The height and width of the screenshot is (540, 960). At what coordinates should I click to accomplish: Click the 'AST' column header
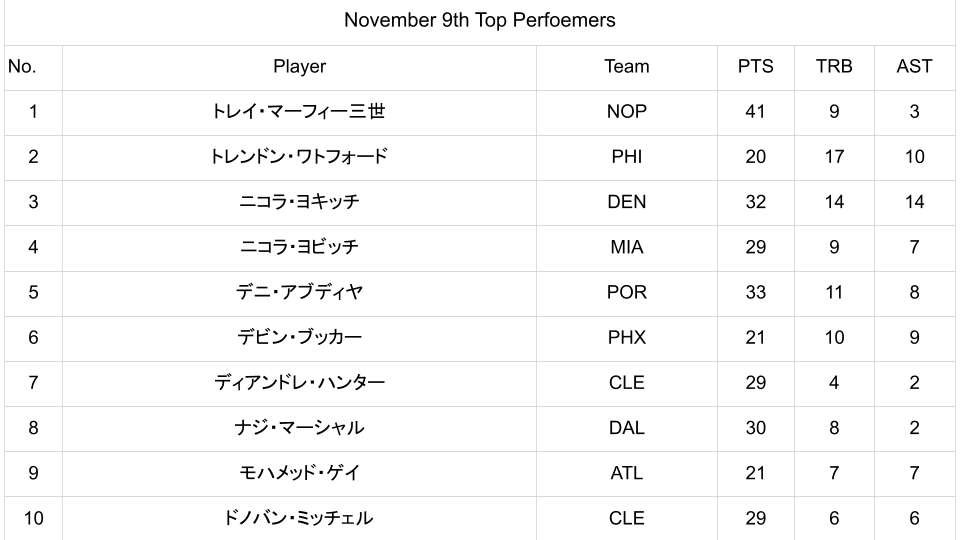coord(914,67)
